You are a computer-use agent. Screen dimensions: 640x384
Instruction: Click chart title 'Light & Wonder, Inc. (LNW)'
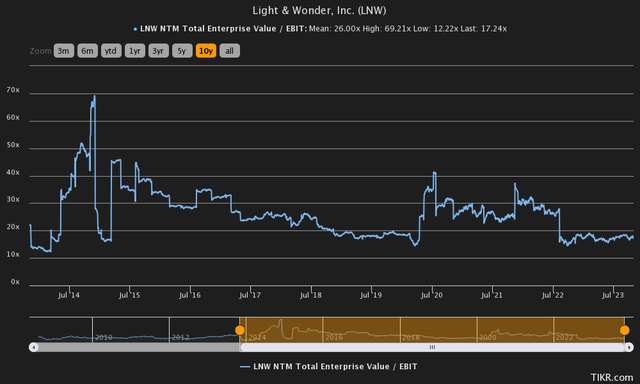pos(319,10)
